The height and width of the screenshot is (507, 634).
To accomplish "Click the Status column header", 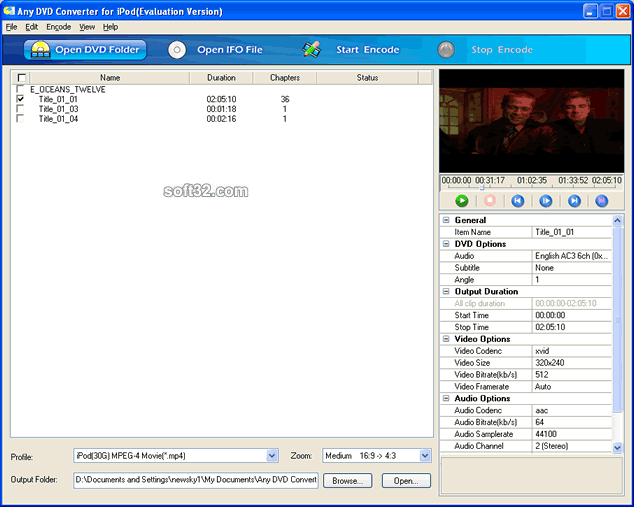I will pos(367,78).
